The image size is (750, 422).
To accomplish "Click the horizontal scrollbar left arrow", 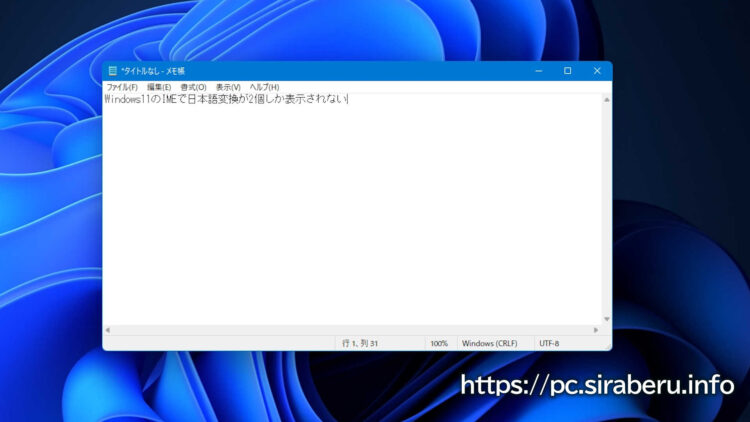I will (108, 329).
